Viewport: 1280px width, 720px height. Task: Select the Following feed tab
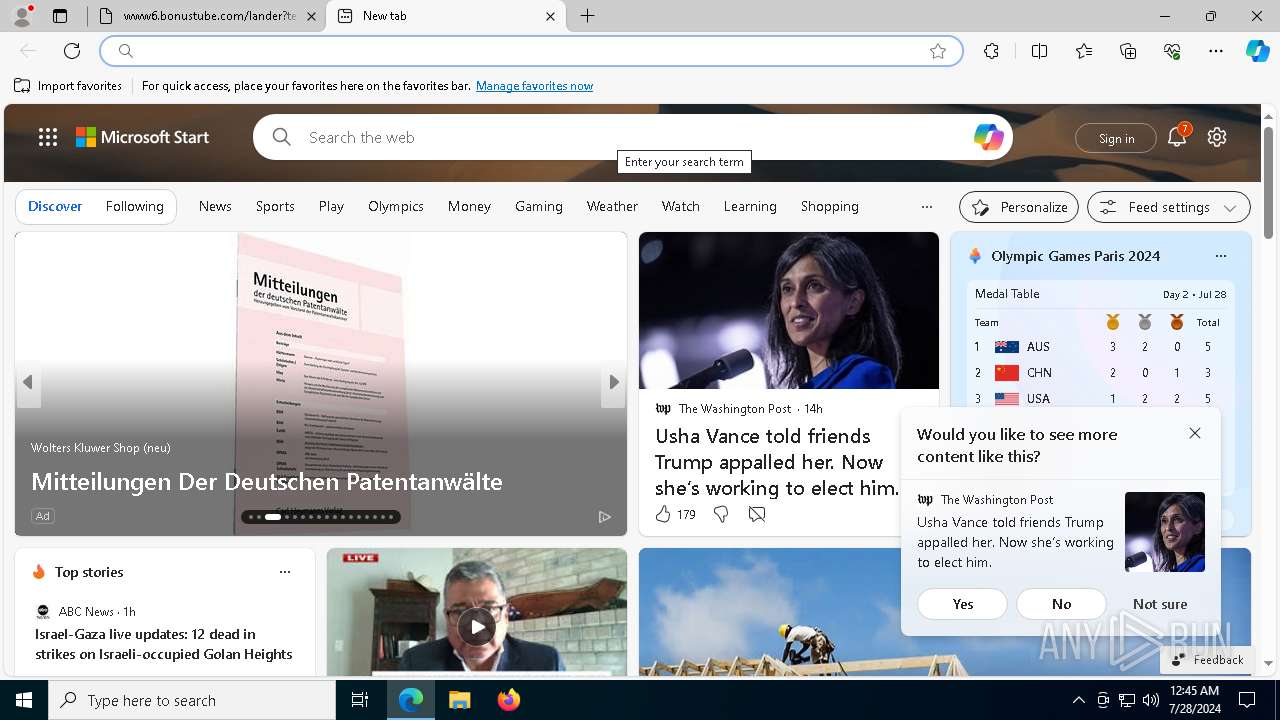(x=134, y=206)
